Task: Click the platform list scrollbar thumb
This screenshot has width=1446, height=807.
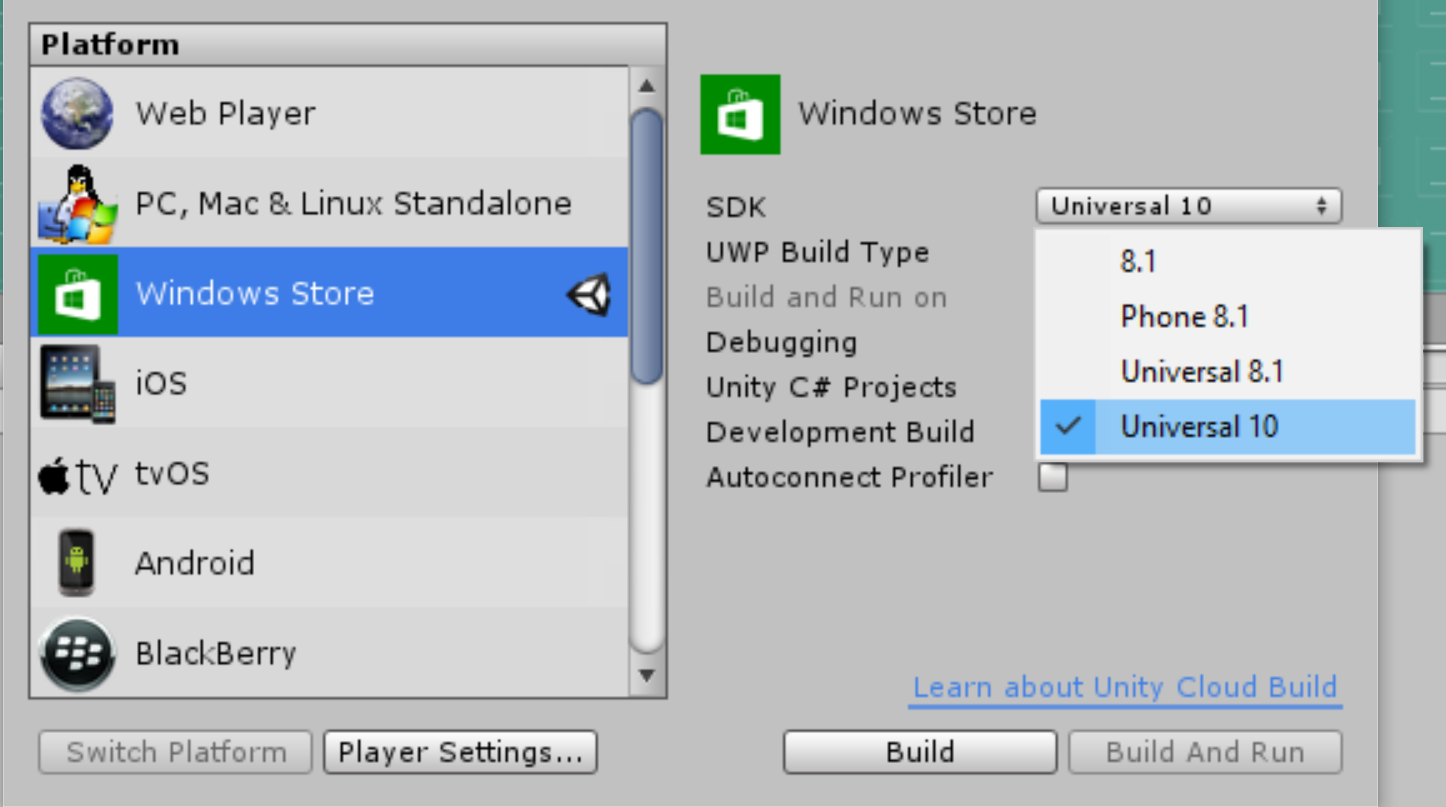Action: click(647, 245)
